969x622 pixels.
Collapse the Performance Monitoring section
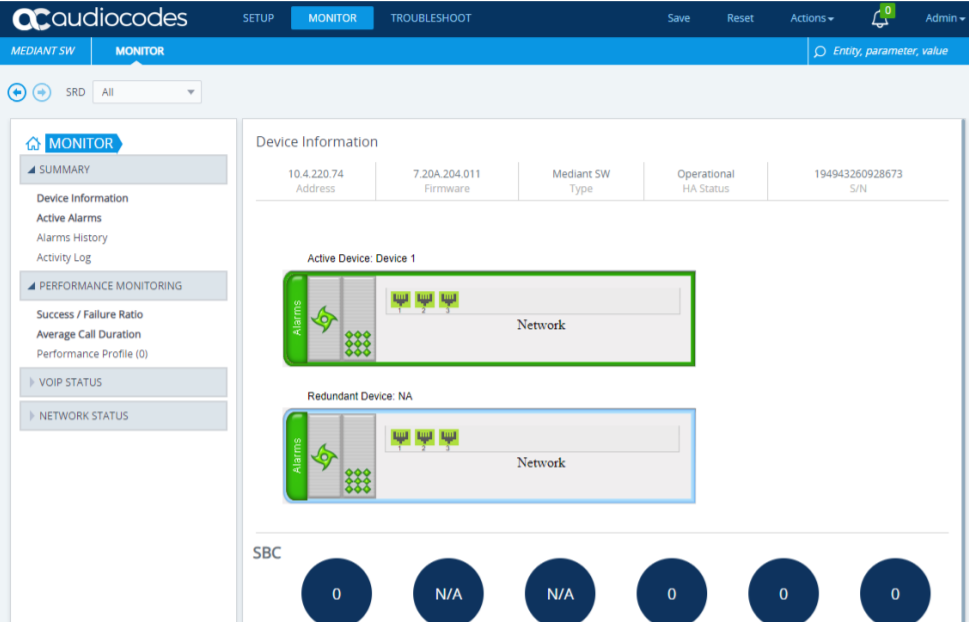(x=124, y=286)
